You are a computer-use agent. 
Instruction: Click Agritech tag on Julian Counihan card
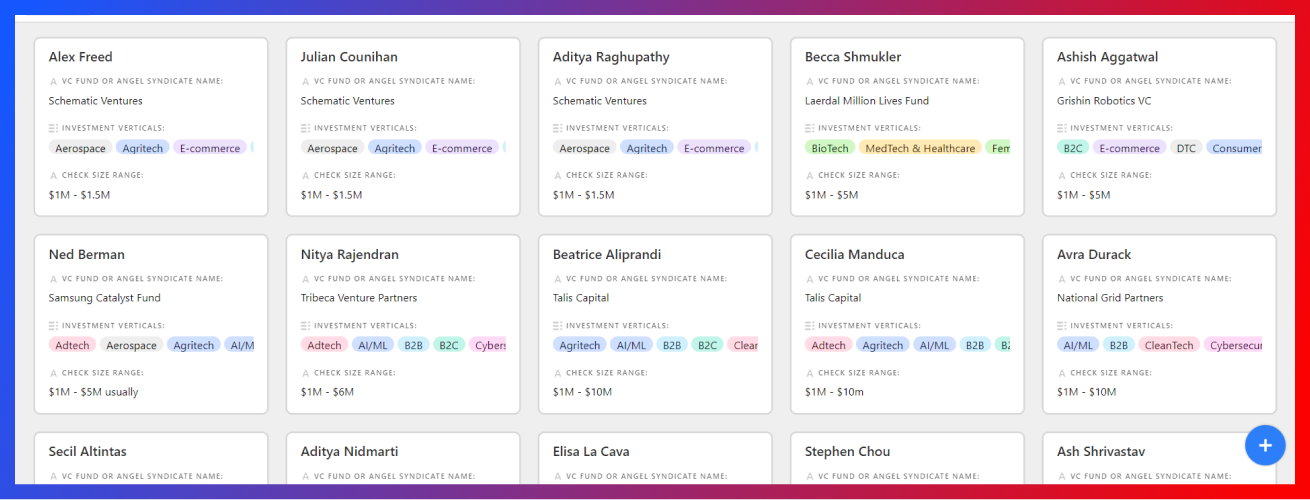tap(395, 148)
